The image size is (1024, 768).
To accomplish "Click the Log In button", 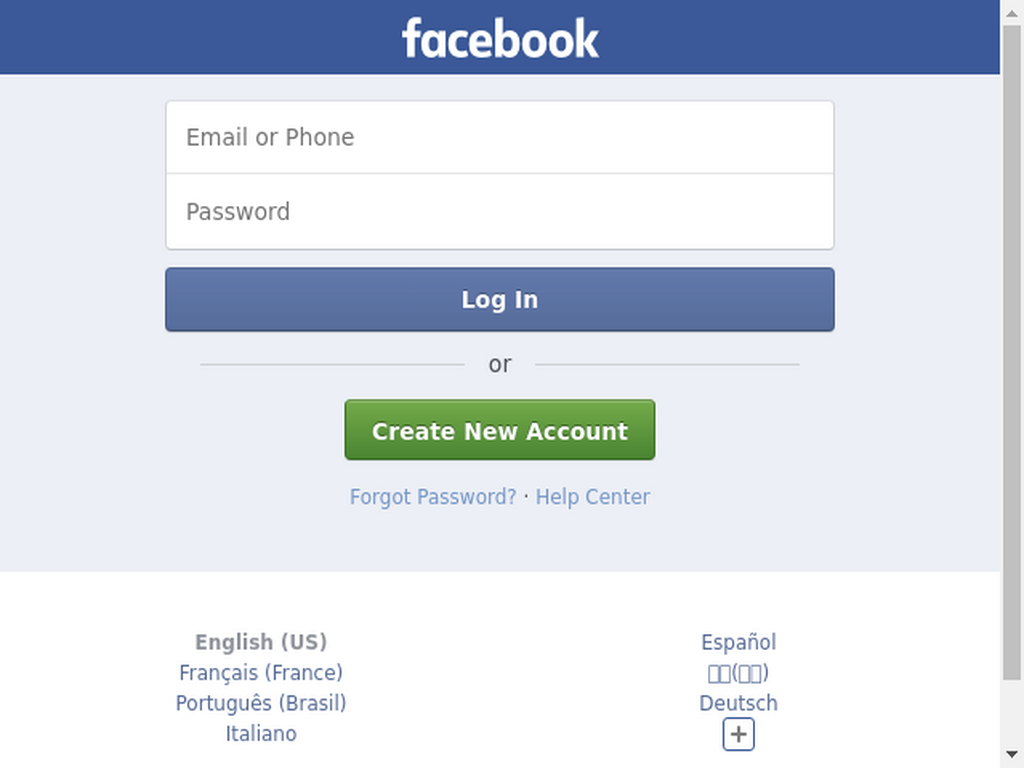I will coord(500,299).
